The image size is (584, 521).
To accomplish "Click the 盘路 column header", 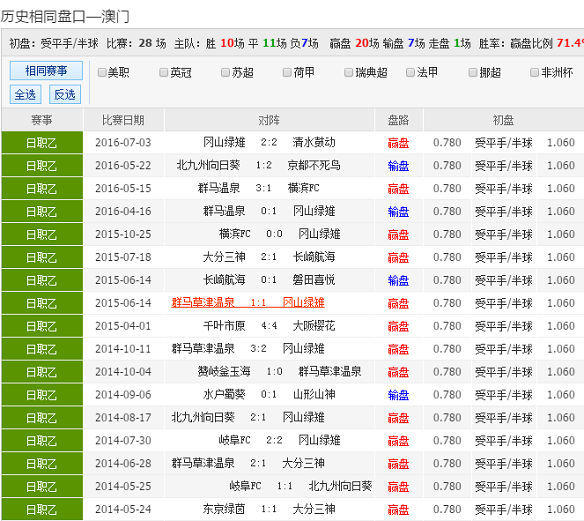I will tap(399, 120).
